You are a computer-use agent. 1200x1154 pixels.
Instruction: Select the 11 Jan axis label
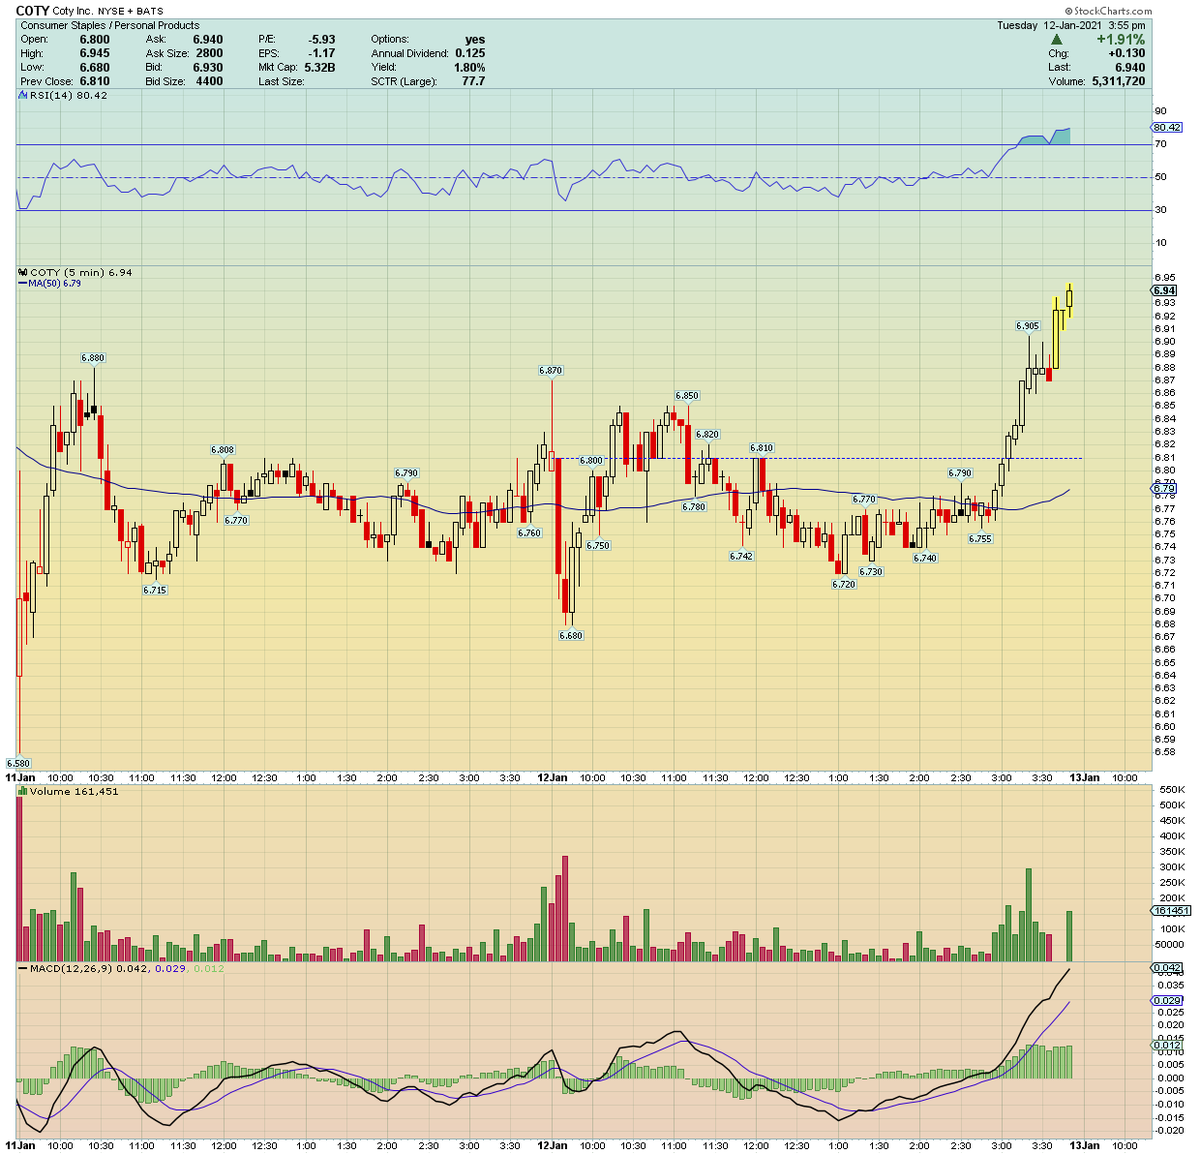click(x=22, y=776)
